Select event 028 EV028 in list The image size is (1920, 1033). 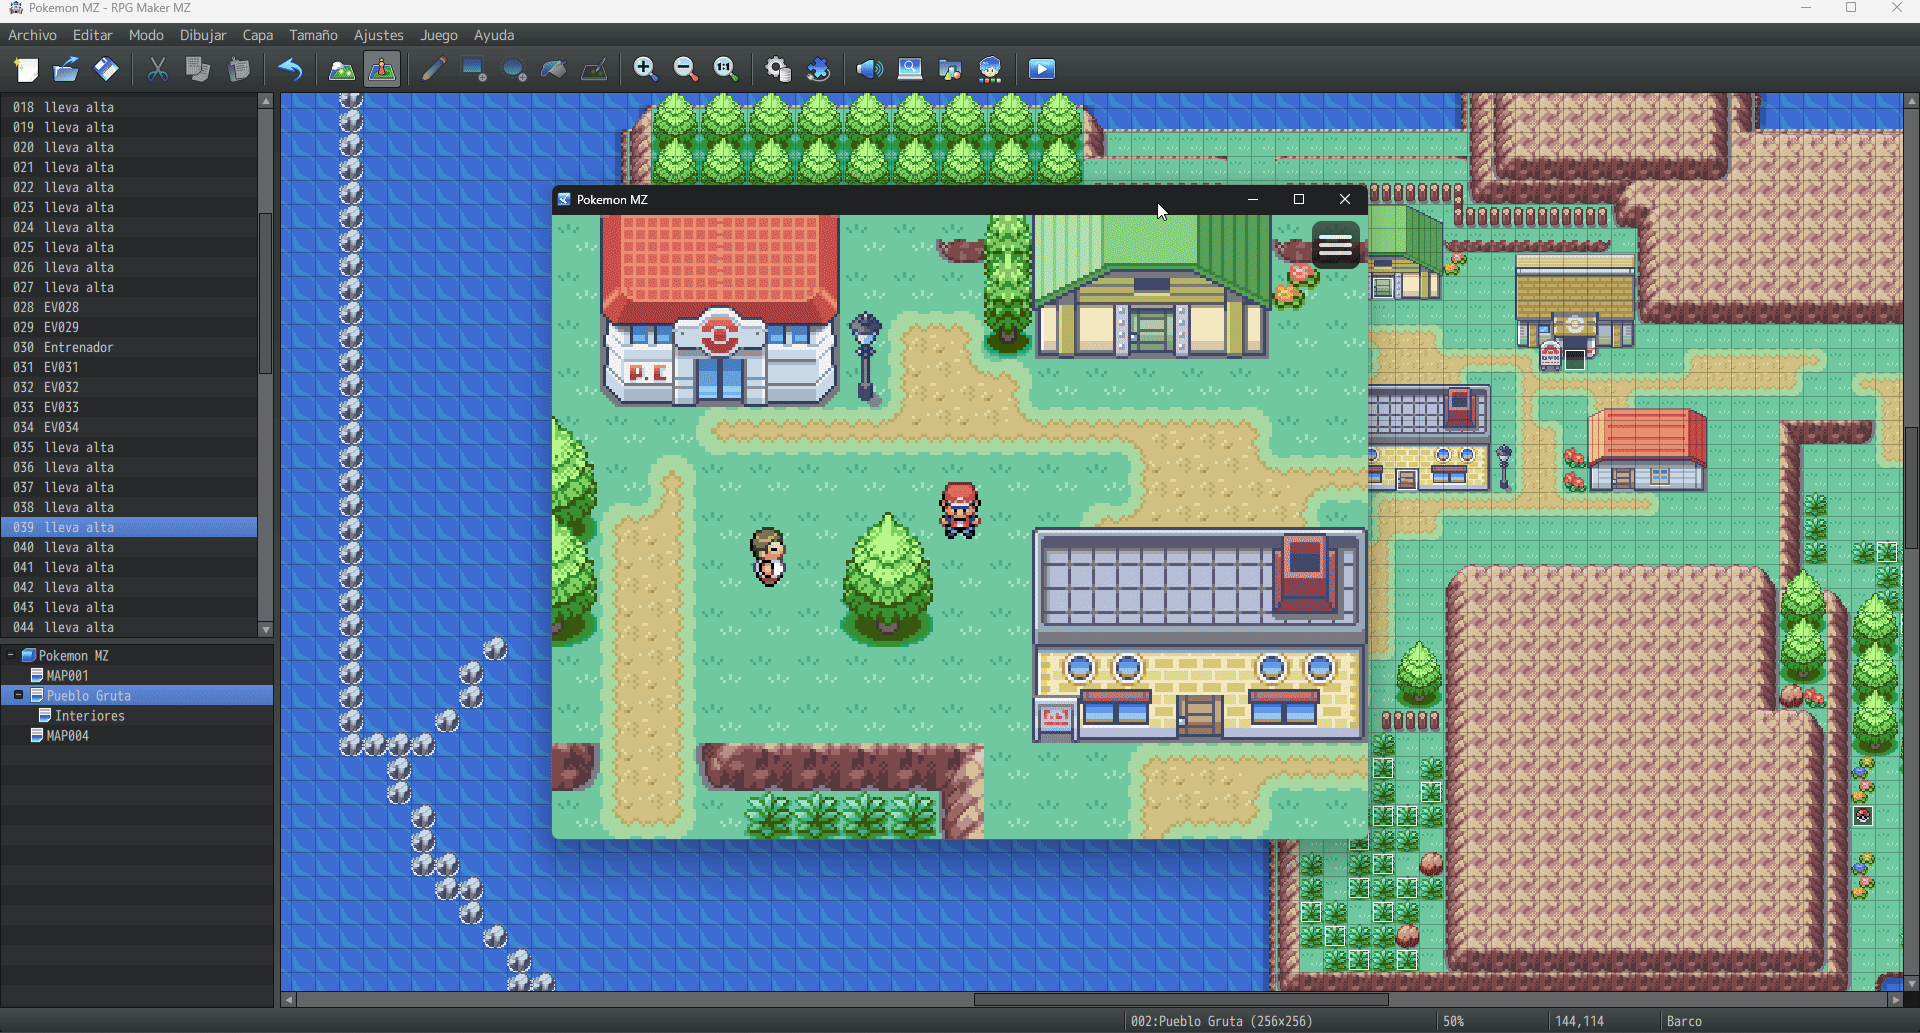(129, 307)
